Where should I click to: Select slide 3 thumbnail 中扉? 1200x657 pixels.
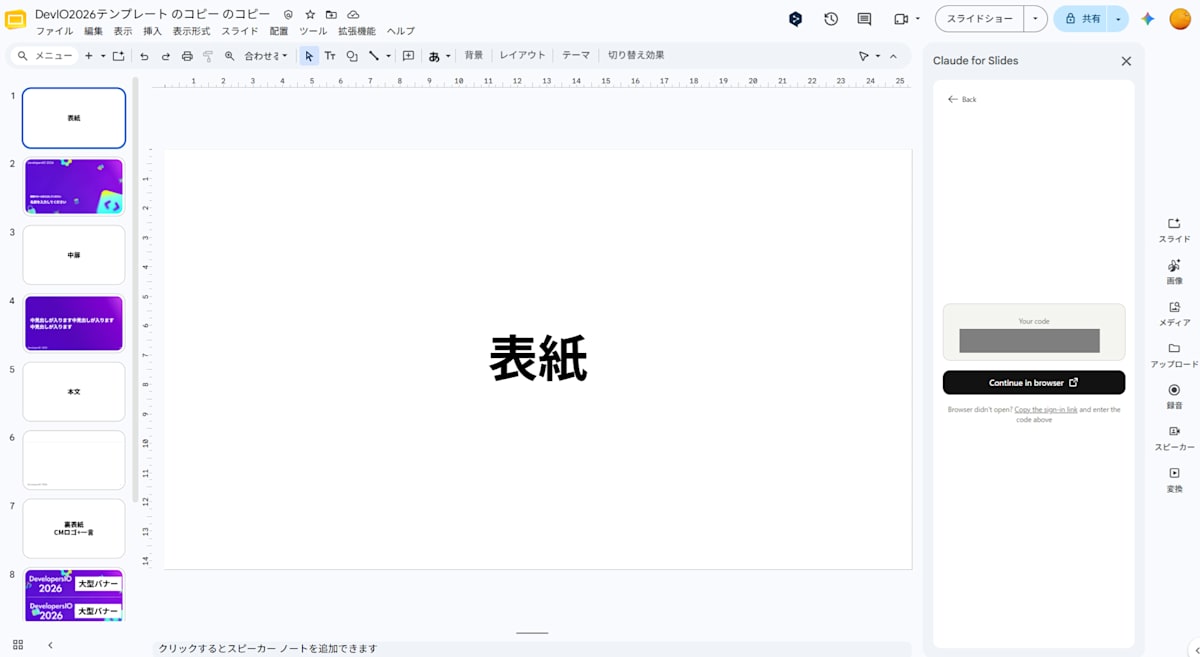pos(74,255)
